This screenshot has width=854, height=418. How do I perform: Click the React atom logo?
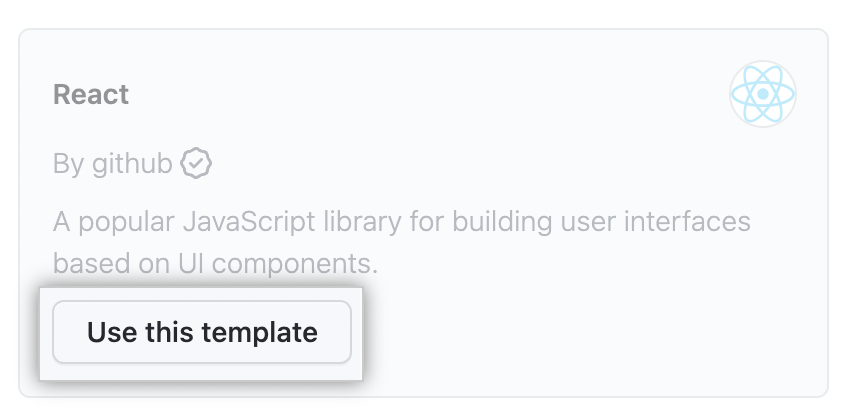pos(763,95)
